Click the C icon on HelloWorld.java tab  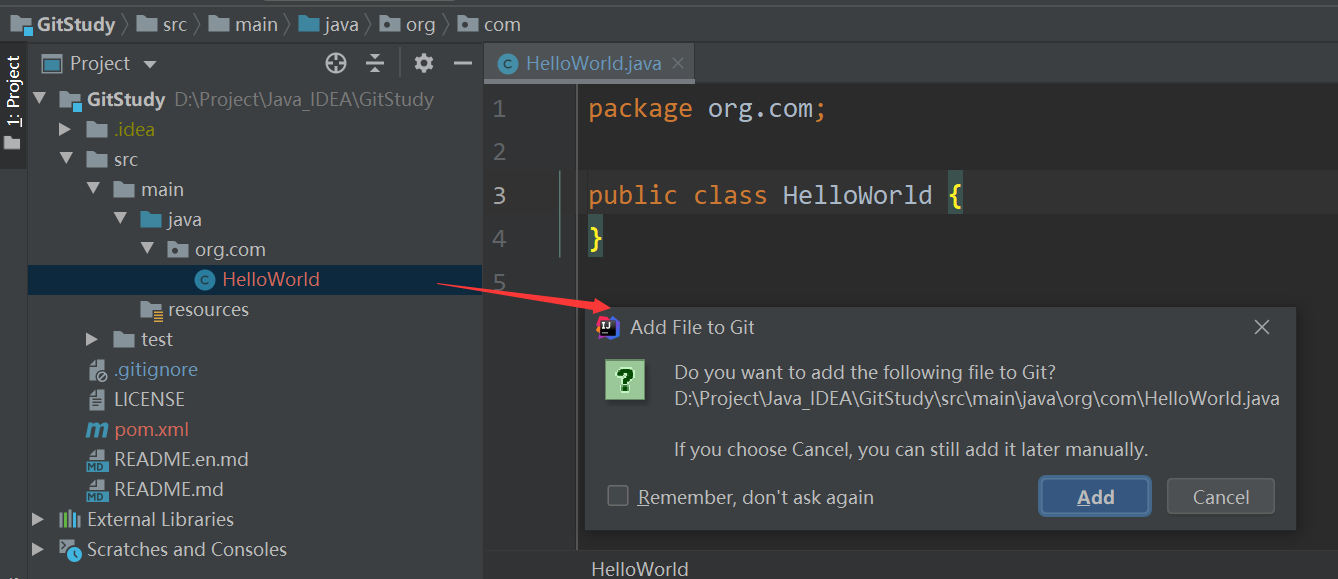pyautogui.click(x=508, y=64)
